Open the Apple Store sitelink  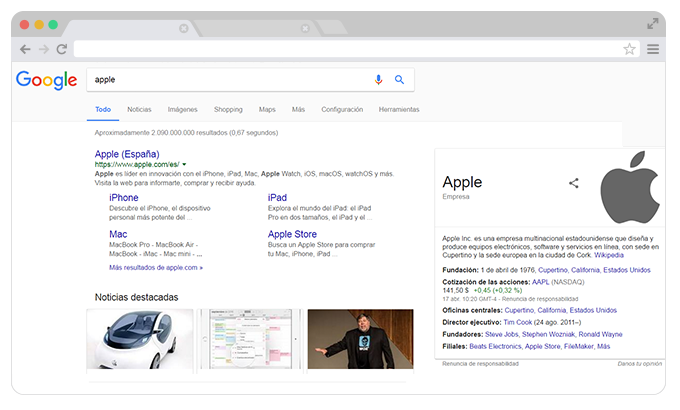[x=292, y=234]
